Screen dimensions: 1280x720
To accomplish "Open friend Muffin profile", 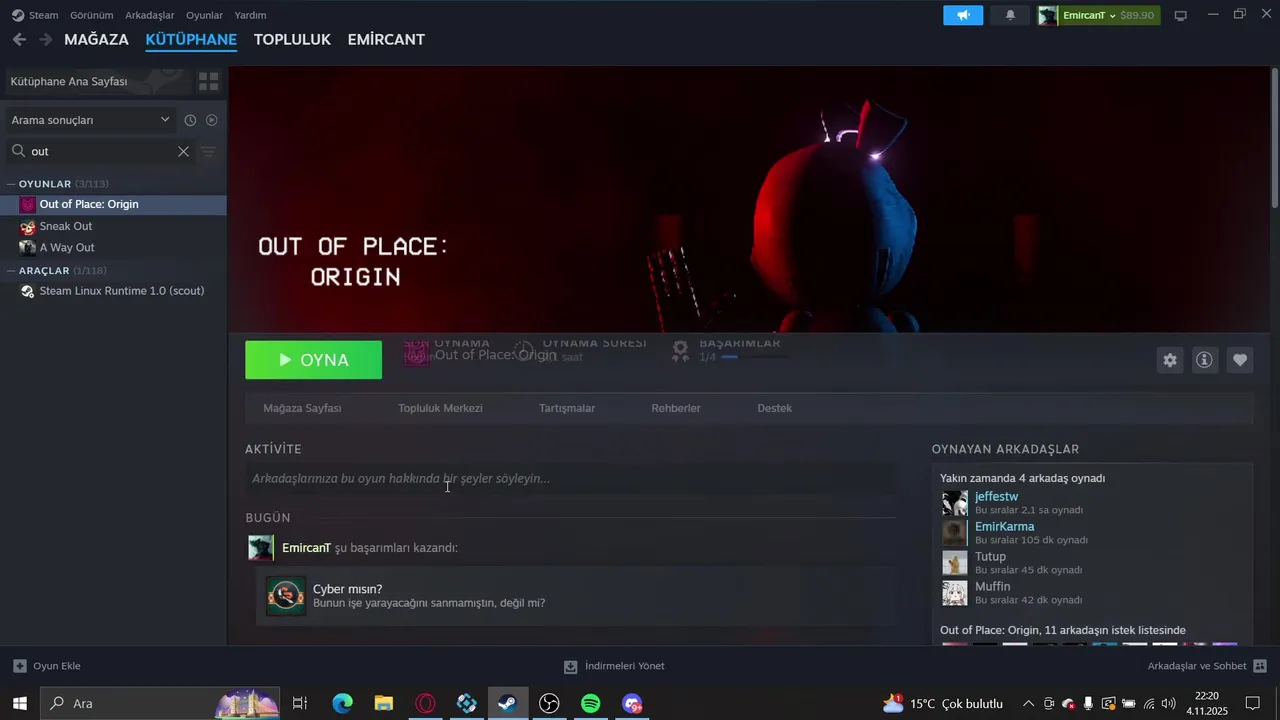I will pyautogui.click(x=993, y=587).
